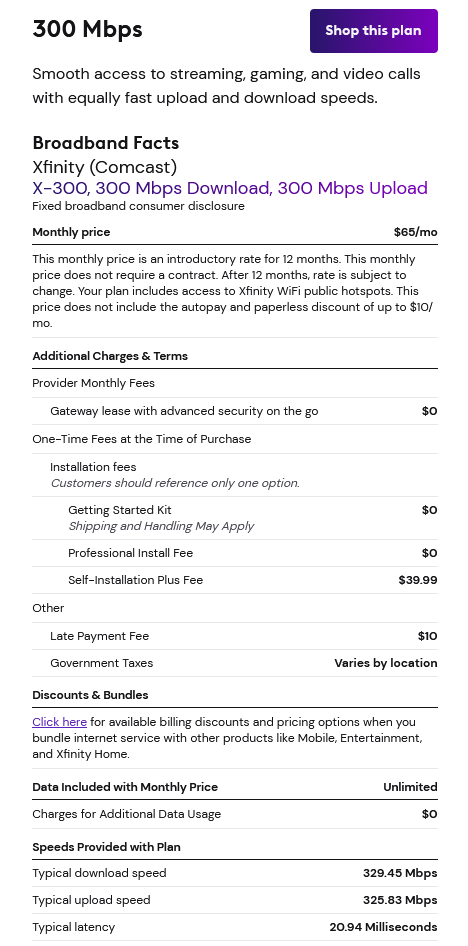
Task: Select the Typical download speed value
Action: pos(400,873)
